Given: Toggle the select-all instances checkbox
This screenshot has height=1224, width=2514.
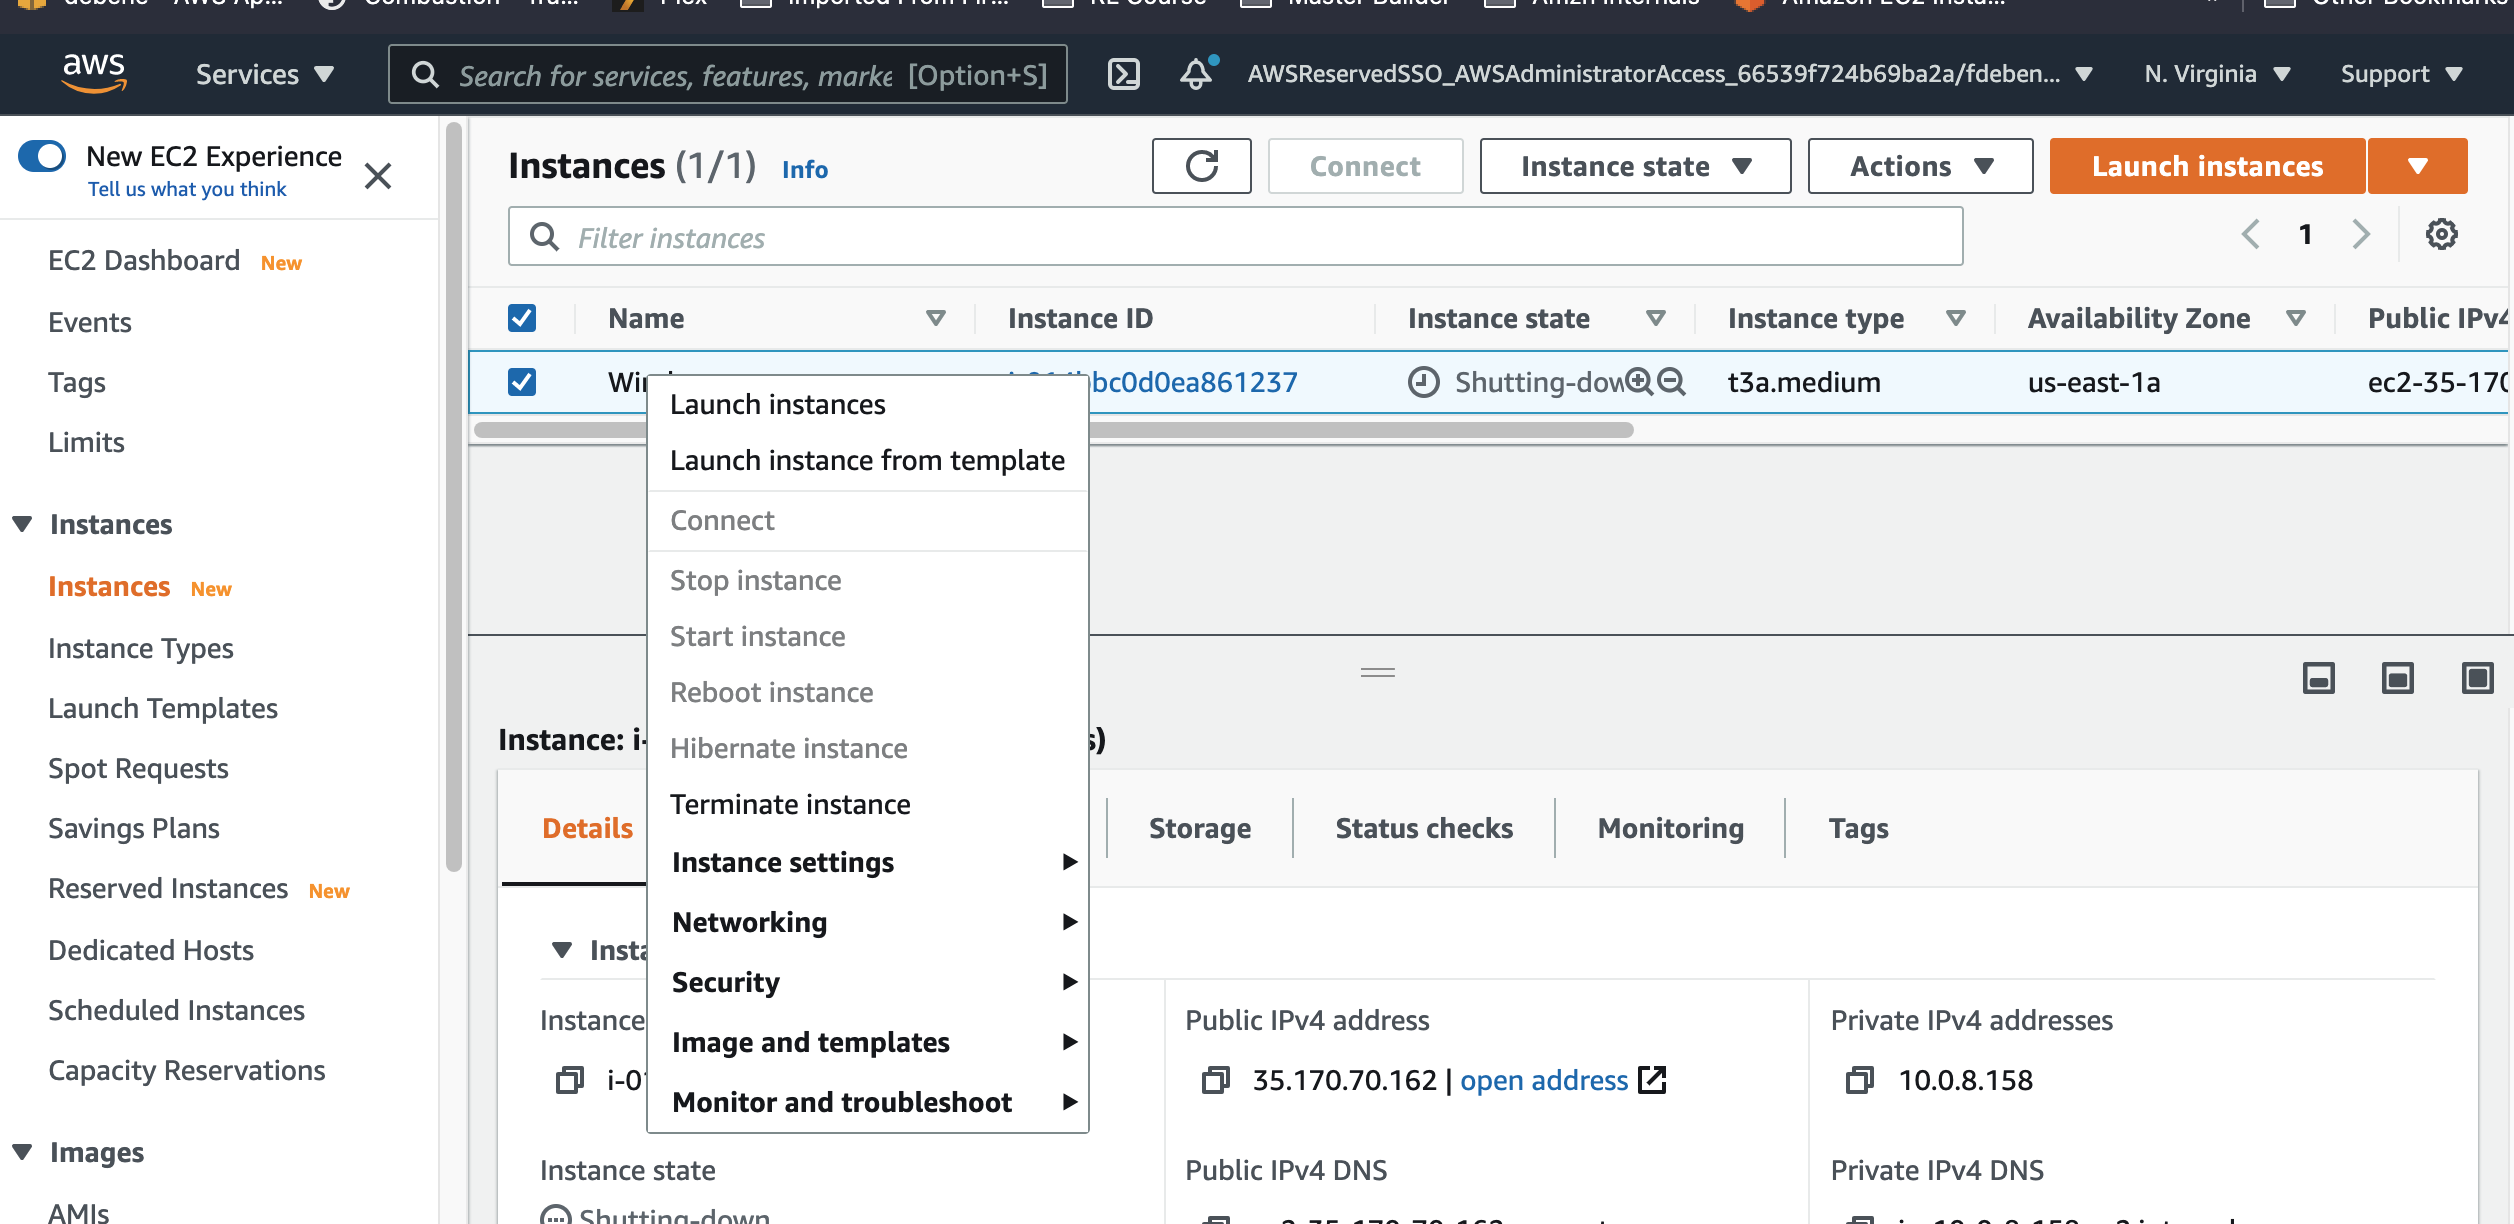Looking at the screenshot, I should coord(522,318).
